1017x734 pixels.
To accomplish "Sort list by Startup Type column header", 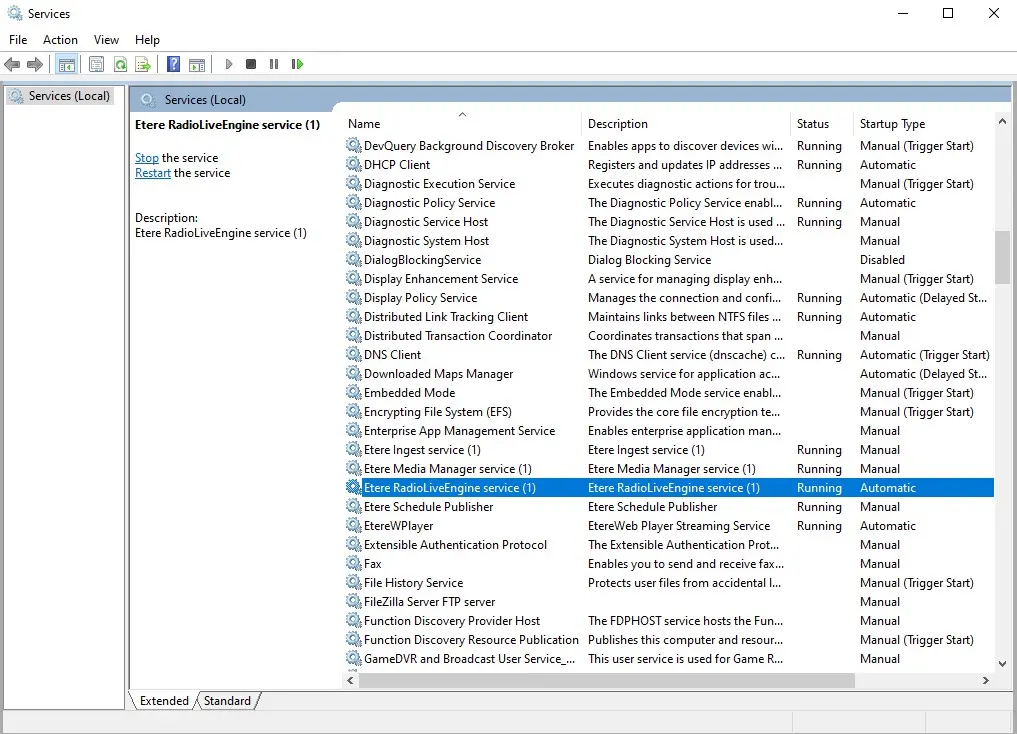I will tap(892, 124).
